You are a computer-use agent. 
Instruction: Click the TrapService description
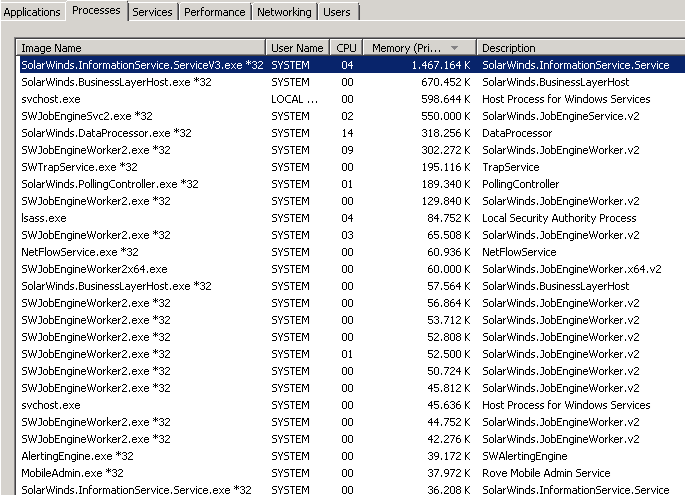click(x=511, y=167)
